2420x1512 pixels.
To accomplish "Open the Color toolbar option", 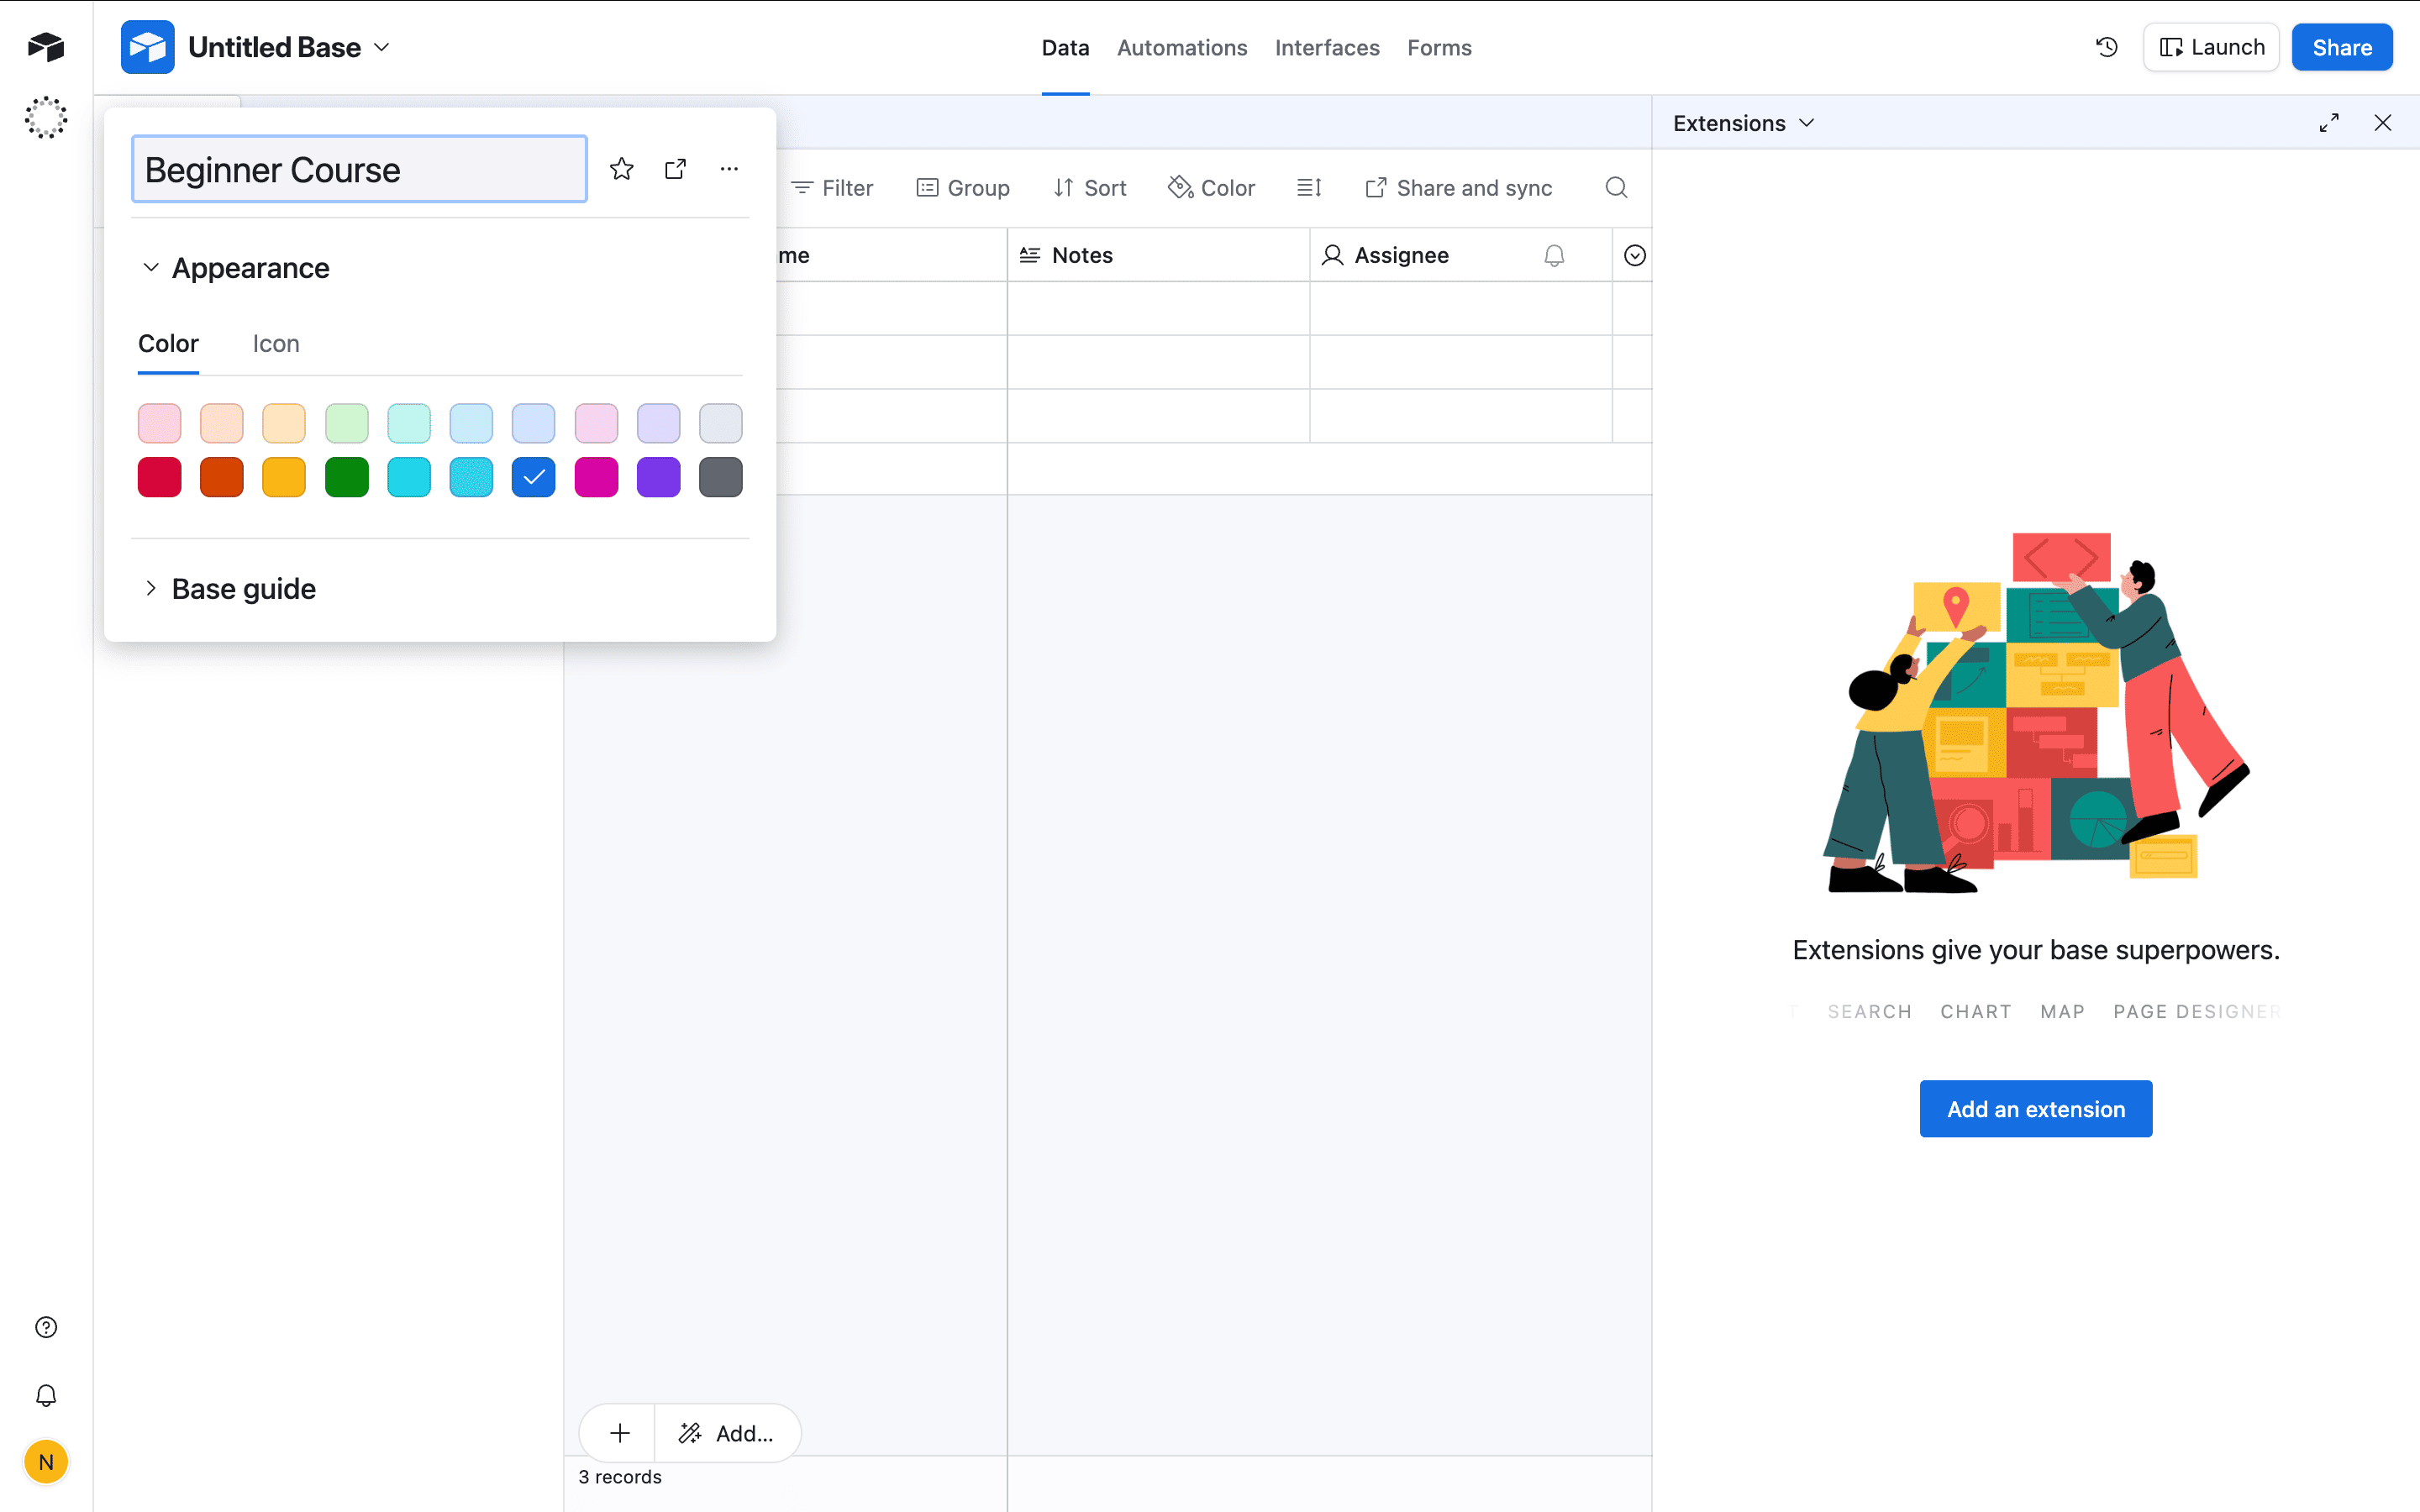I will [1211, 187].
